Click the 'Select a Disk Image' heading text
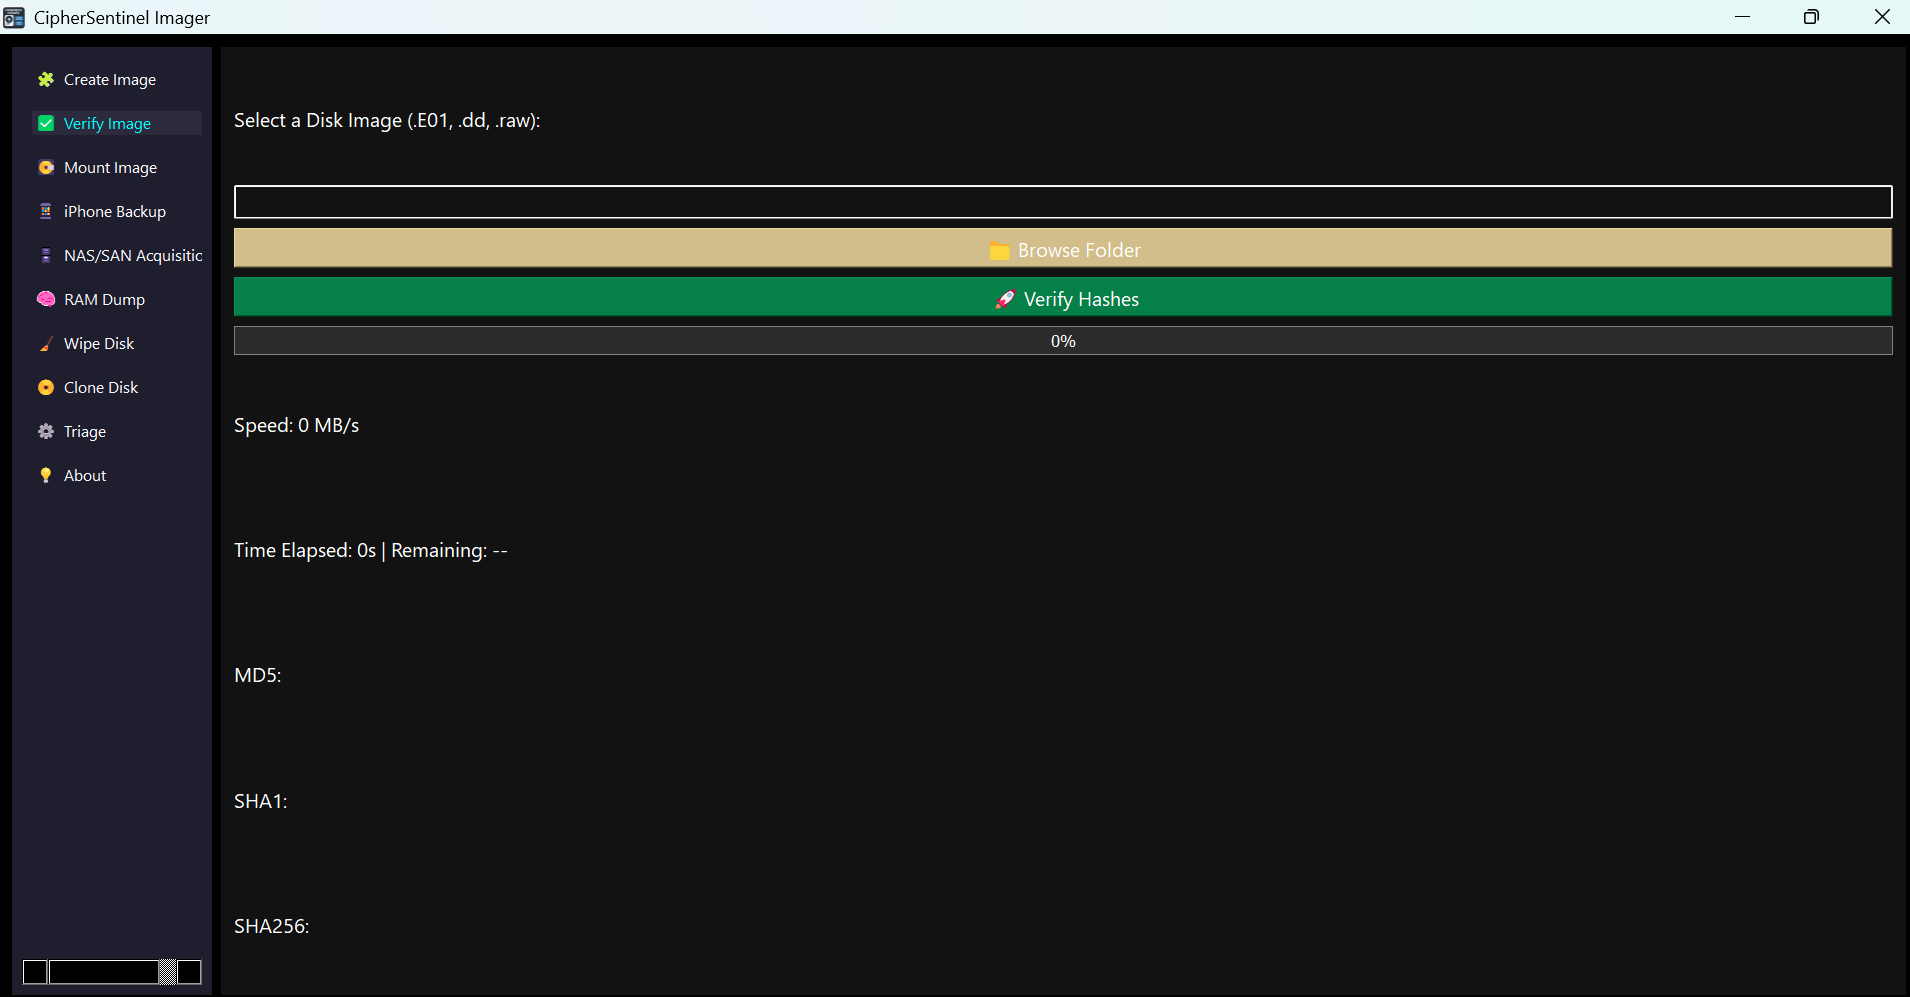The image size is (1910, 997). tap(387, 120)
